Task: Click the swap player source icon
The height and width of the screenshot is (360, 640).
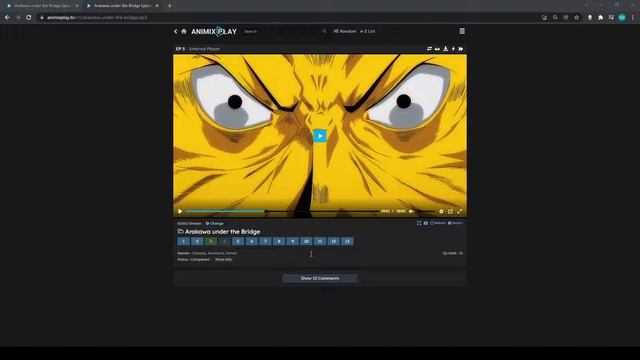Action: [x=429, y=49]
